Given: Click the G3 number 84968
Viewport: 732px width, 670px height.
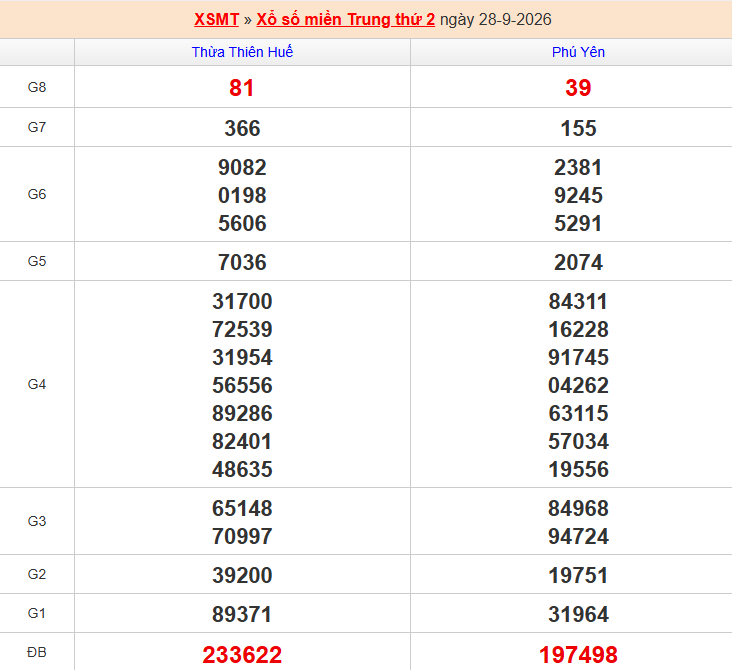Looking at the screenshot, I should (578, 508).
